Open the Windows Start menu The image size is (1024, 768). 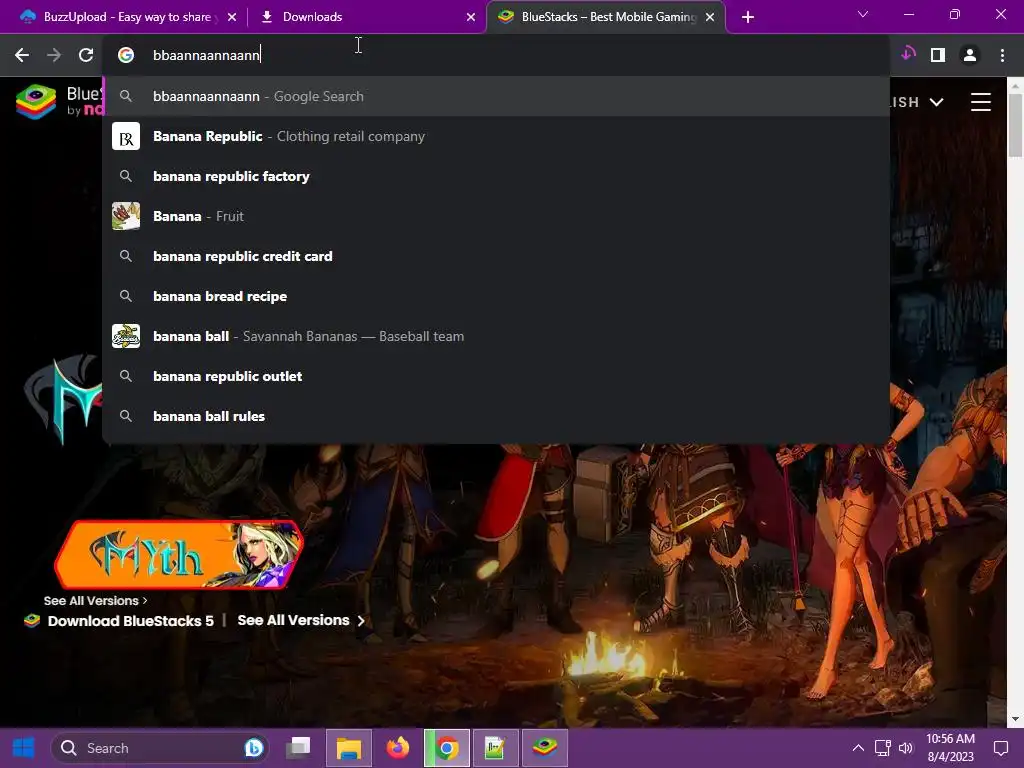pyautogui.click(x=24, y=748)
